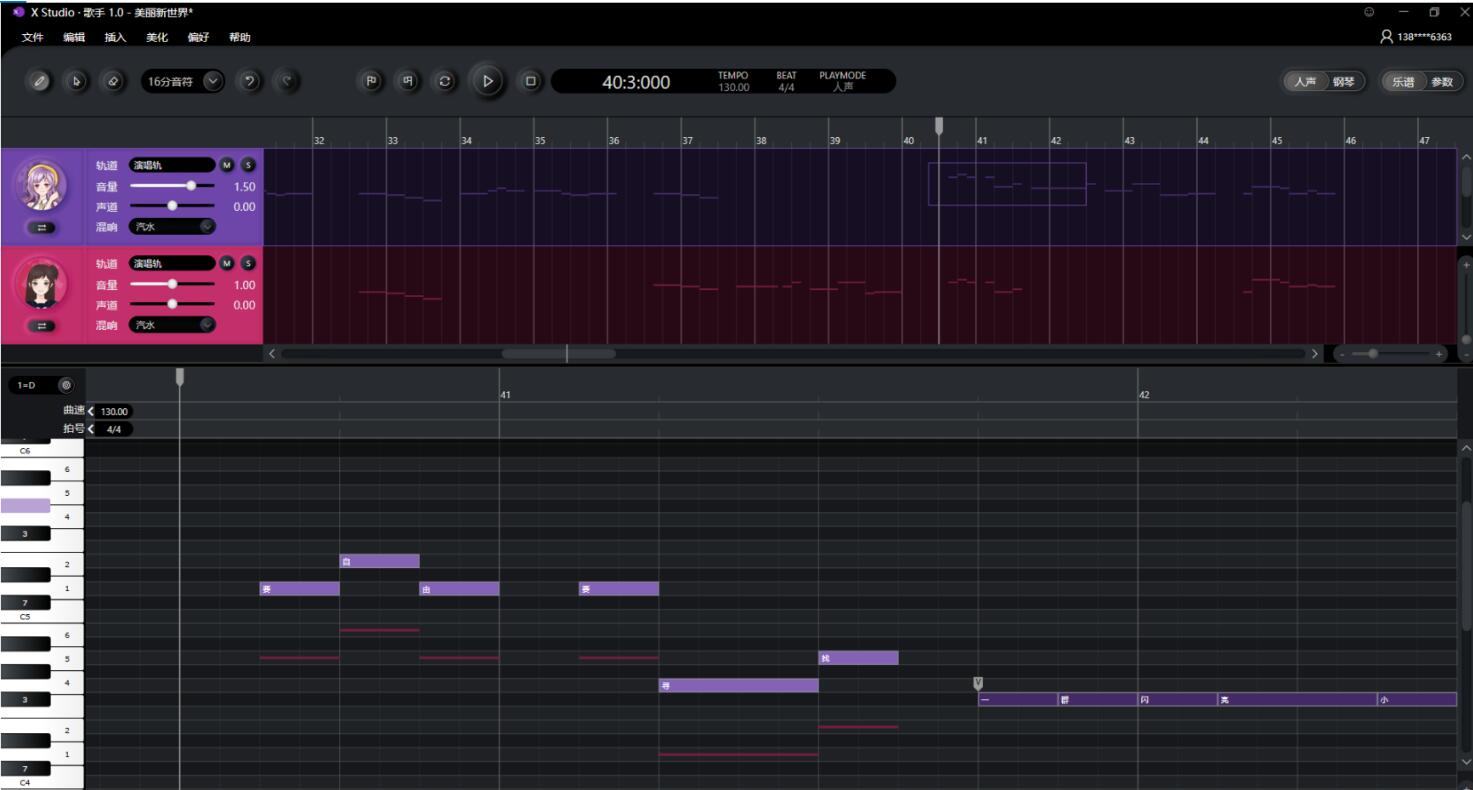
Task: Click the key settings icon beside 1=D
Action: tap(66, 385)
